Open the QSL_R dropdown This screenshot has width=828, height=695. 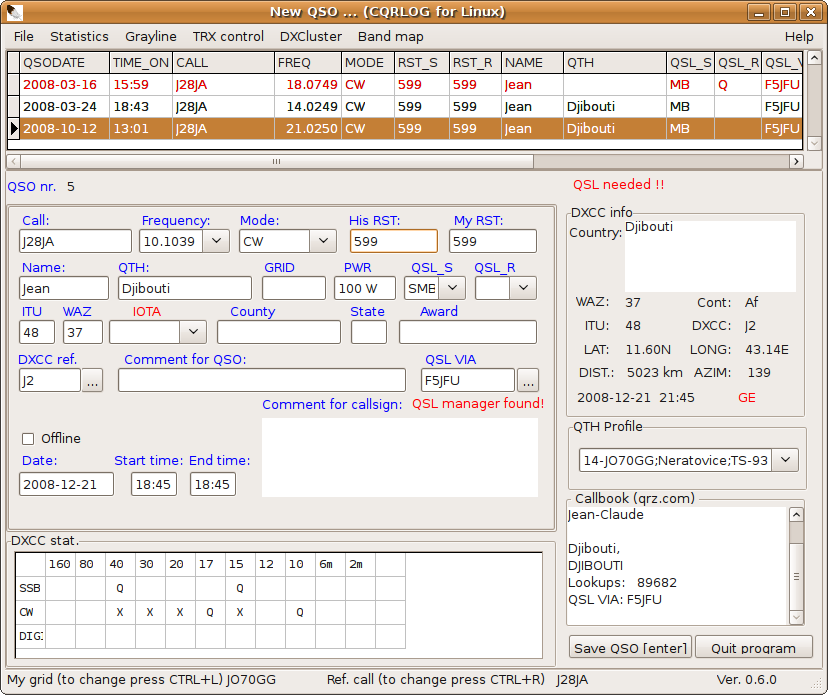(x=524, y=288)
